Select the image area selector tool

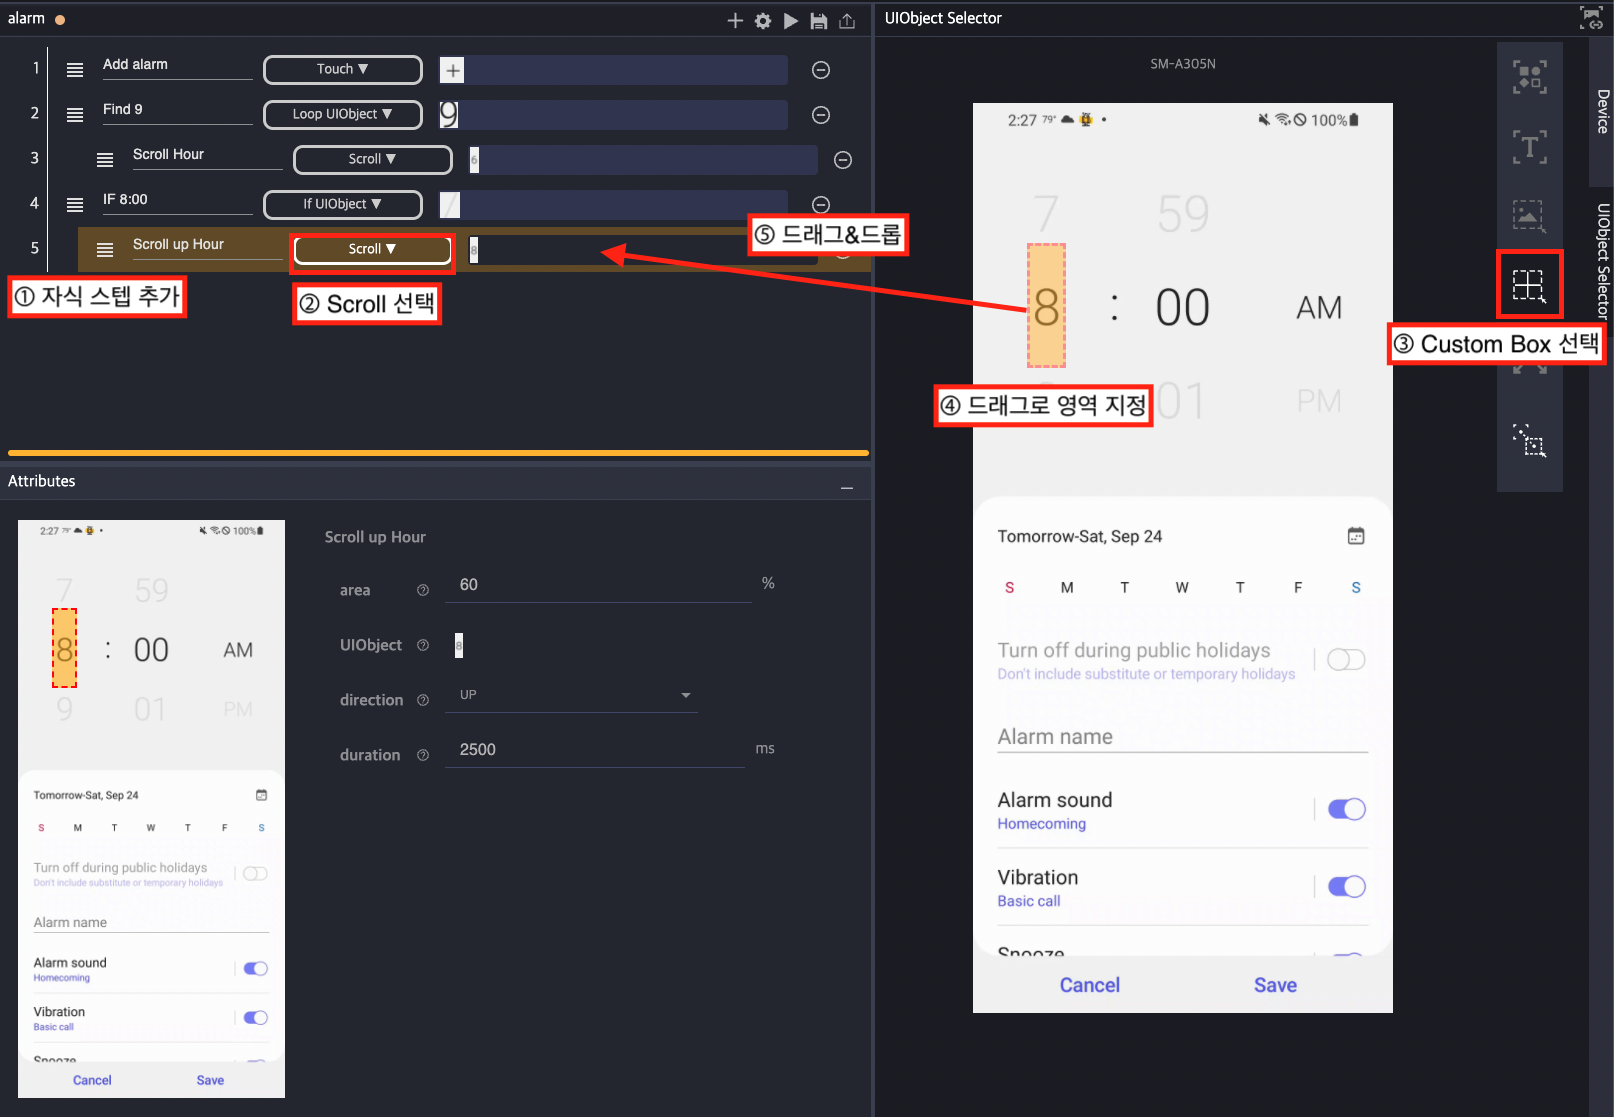(1529, 215)
